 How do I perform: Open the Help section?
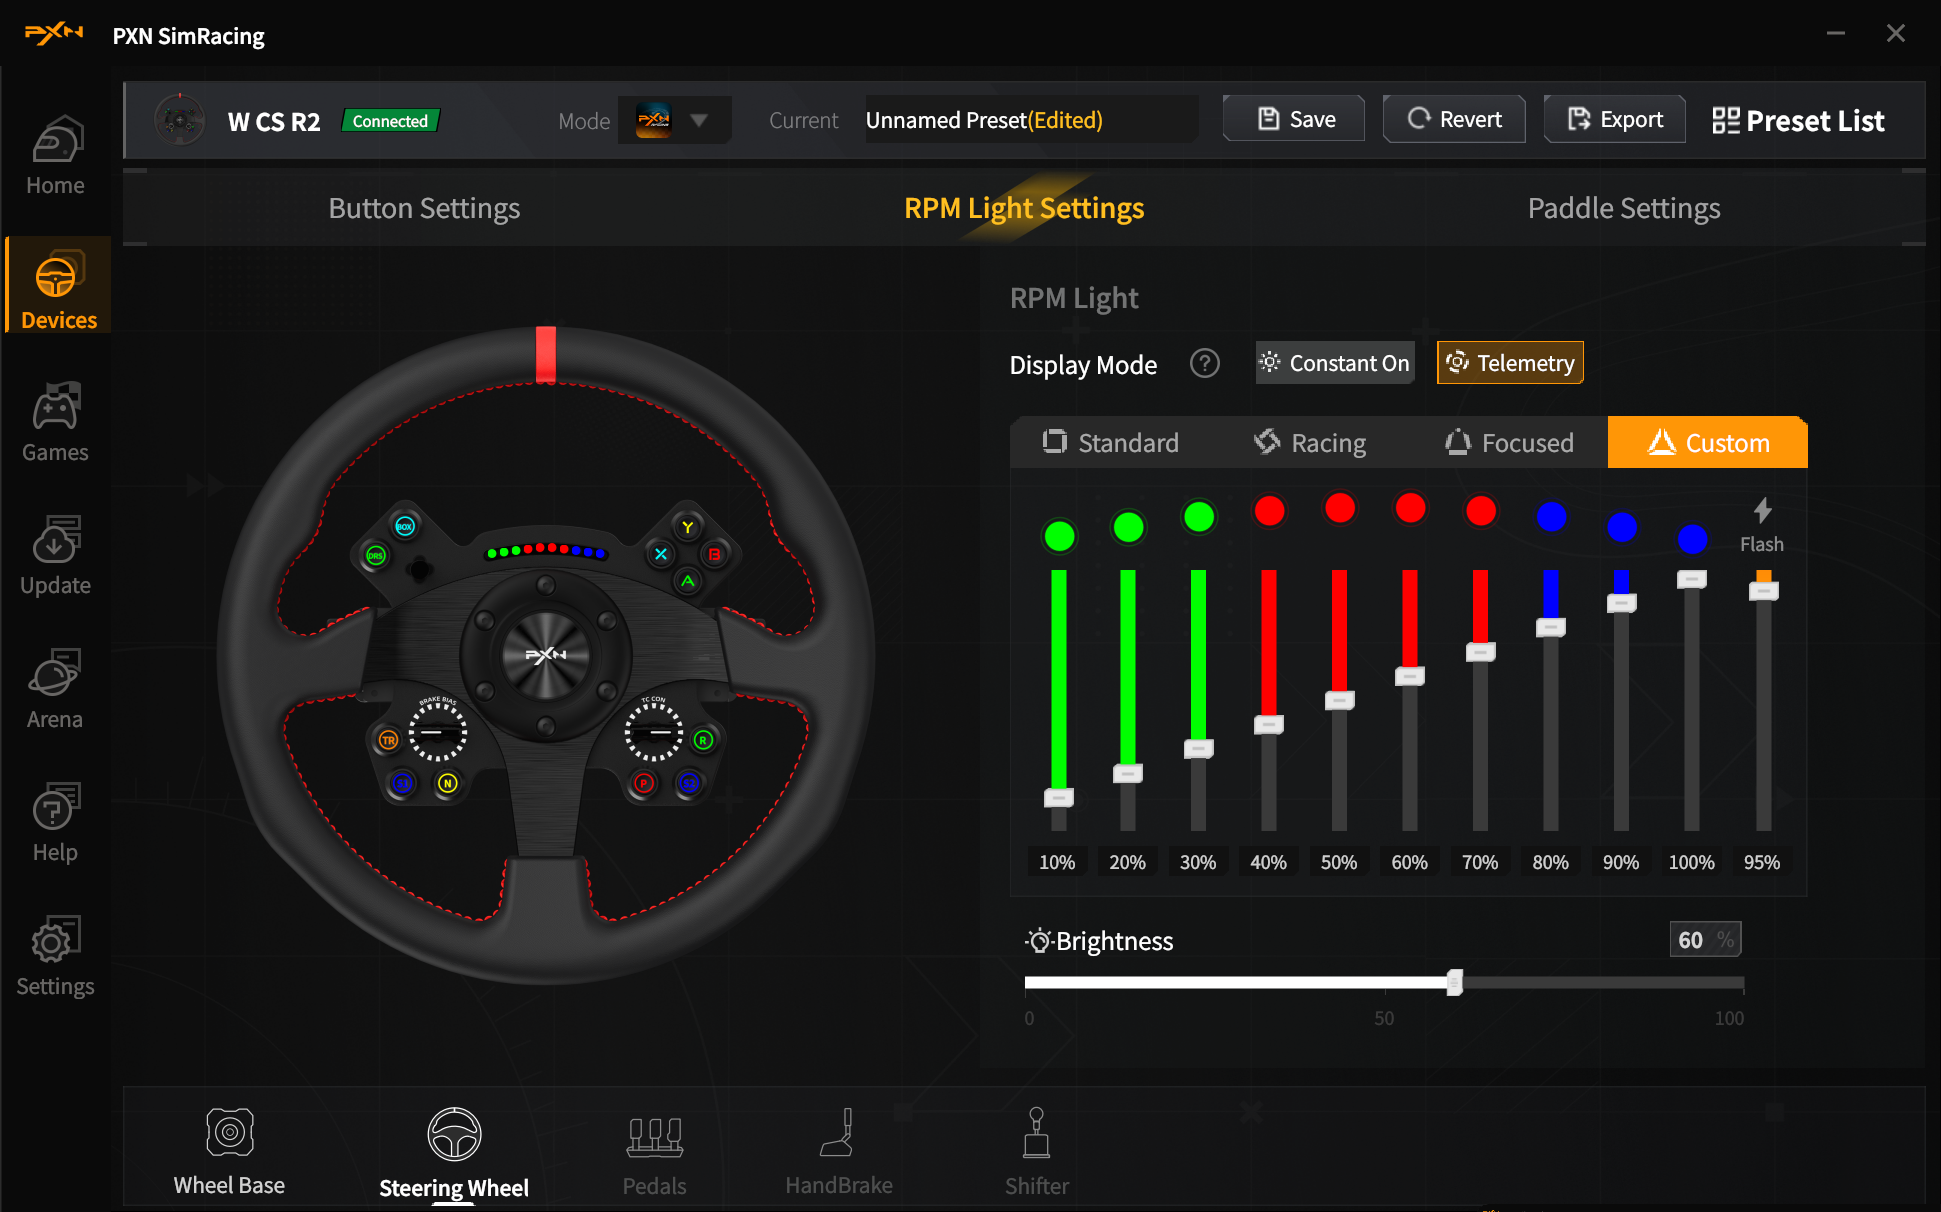tap(55, 820)
